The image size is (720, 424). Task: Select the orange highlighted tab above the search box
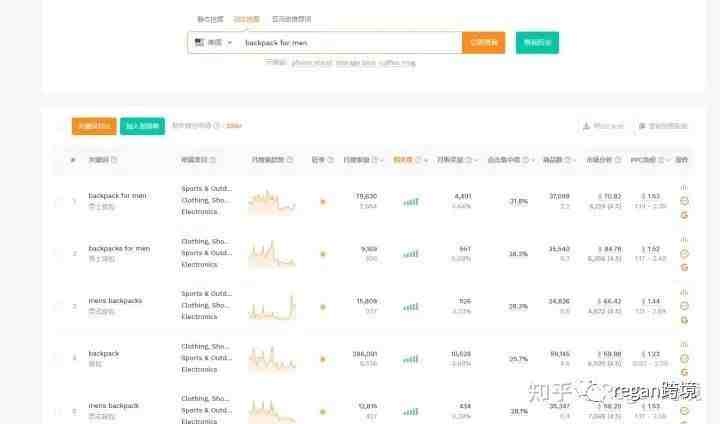point(247,19)
